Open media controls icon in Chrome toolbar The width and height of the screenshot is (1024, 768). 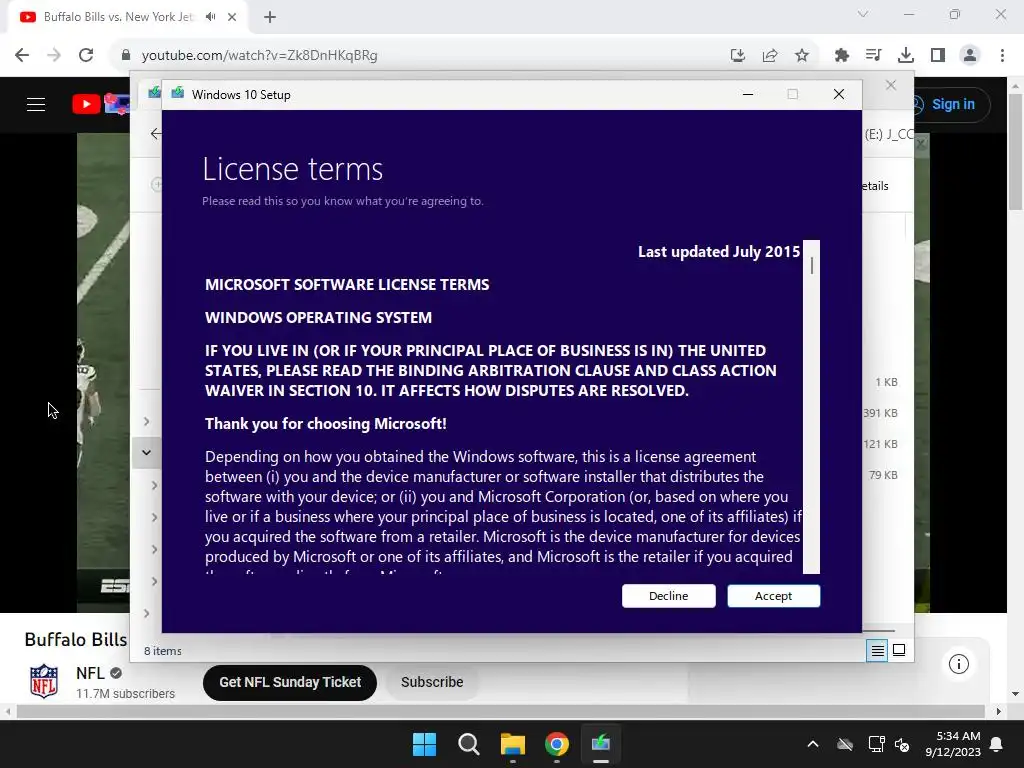pyautogui.click(x=873, y=56)
